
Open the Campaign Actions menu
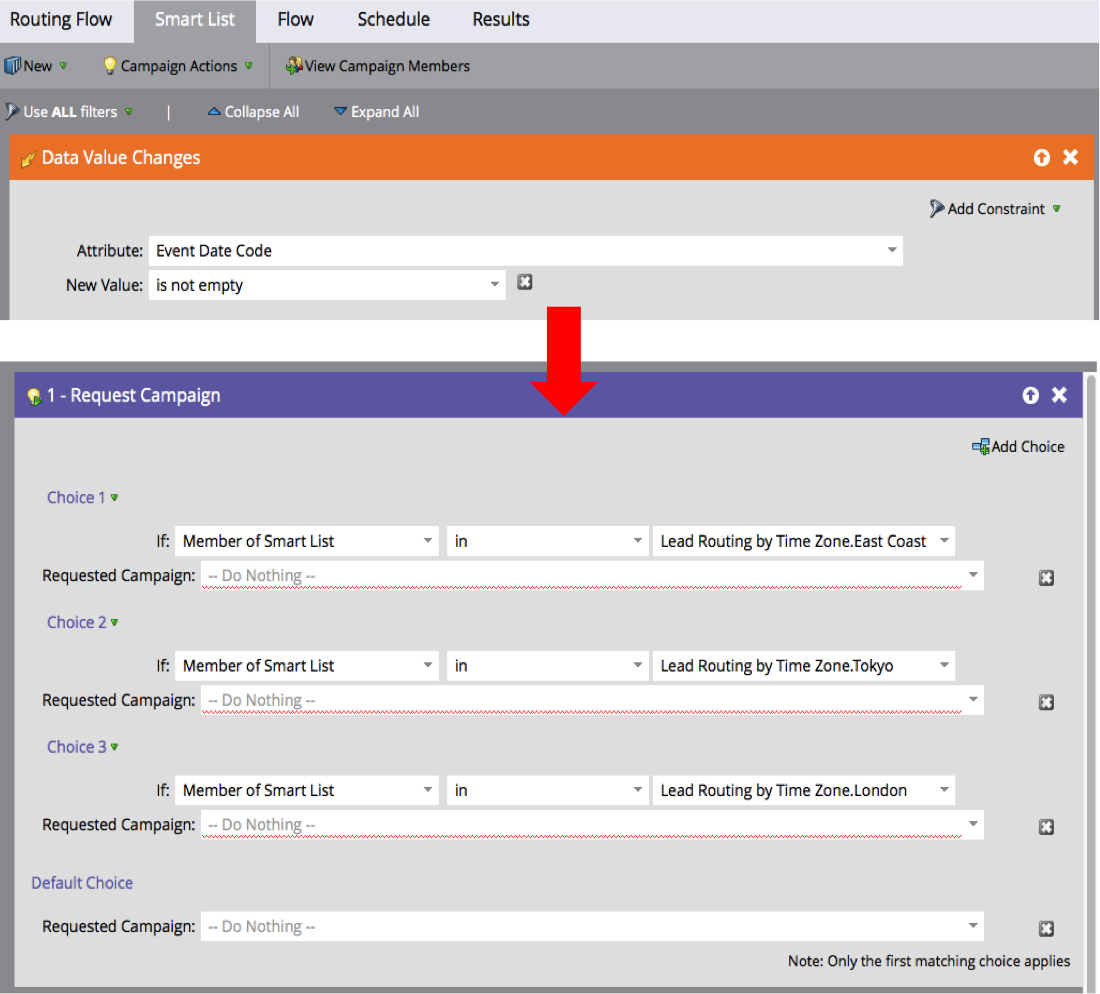[x=178, y=66]
